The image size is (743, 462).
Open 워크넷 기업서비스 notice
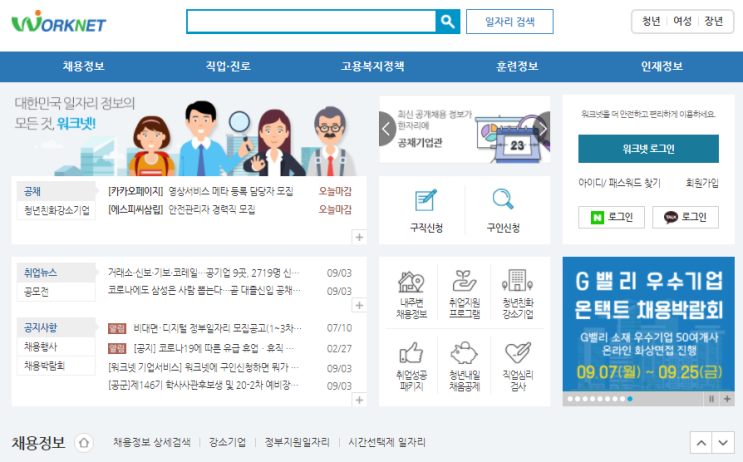[203, 367]
